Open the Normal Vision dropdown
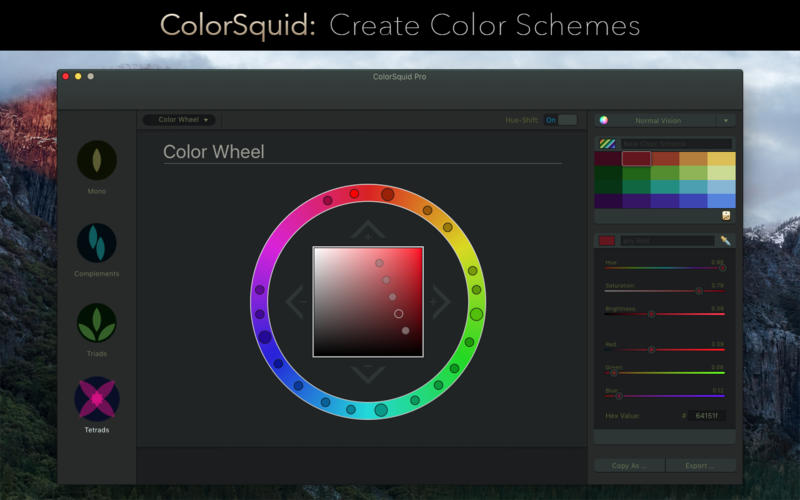Screen dimensions: 800x500 [x=665, y=120]
